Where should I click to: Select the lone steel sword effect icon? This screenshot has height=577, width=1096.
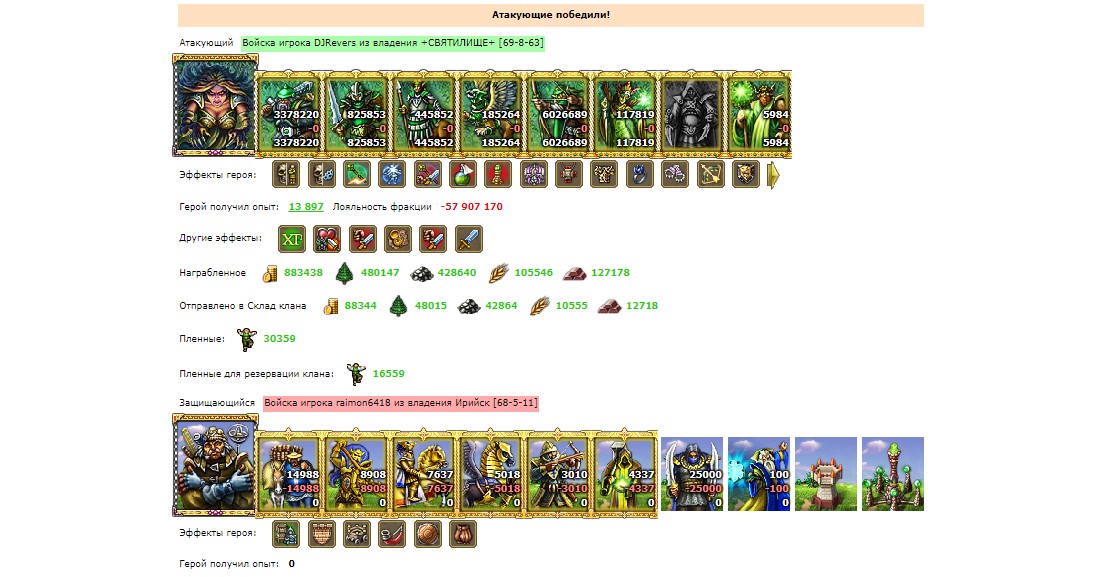coord(468,239)
